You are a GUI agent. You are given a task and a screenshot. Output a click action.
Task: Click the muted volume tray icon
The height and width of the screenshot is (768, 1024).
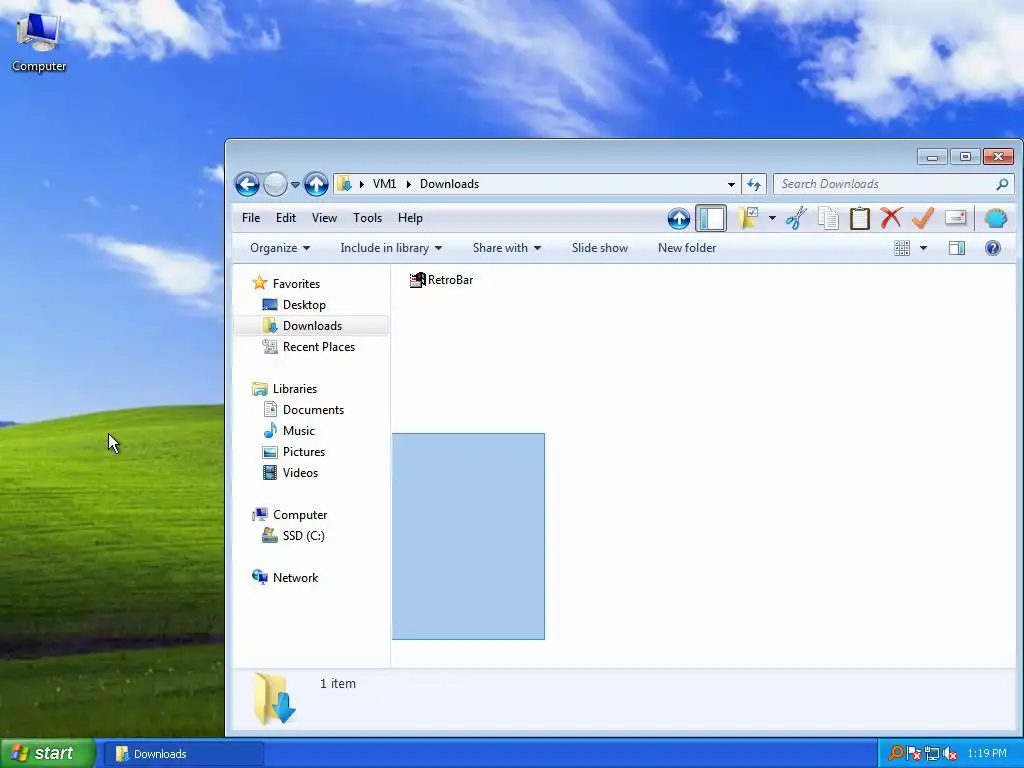pos(950,754)
